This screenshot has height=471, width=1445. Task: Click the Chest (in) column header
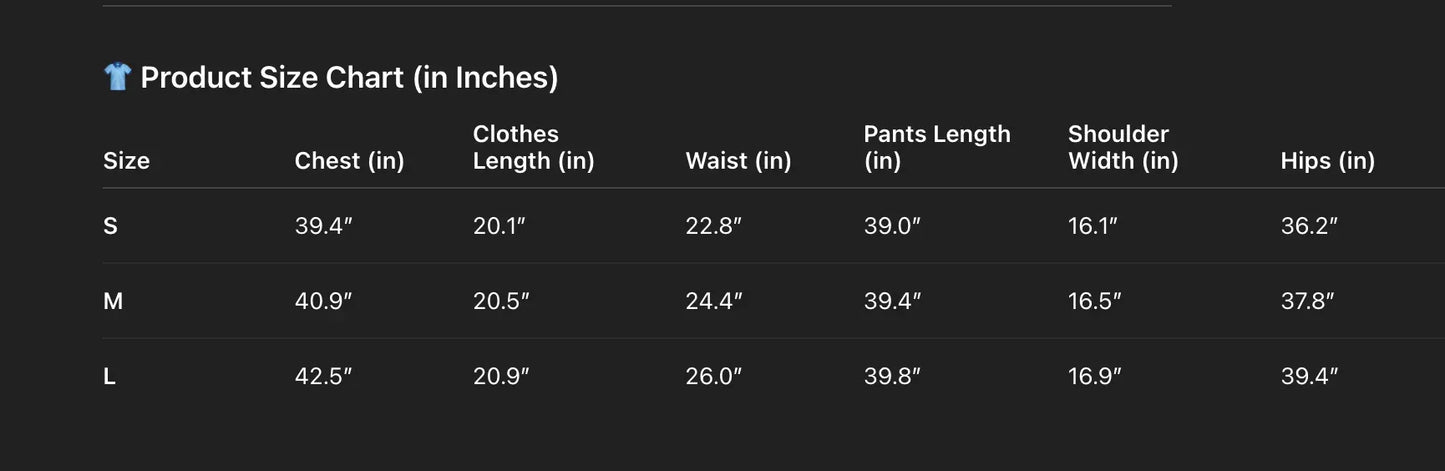coord(349,161)
